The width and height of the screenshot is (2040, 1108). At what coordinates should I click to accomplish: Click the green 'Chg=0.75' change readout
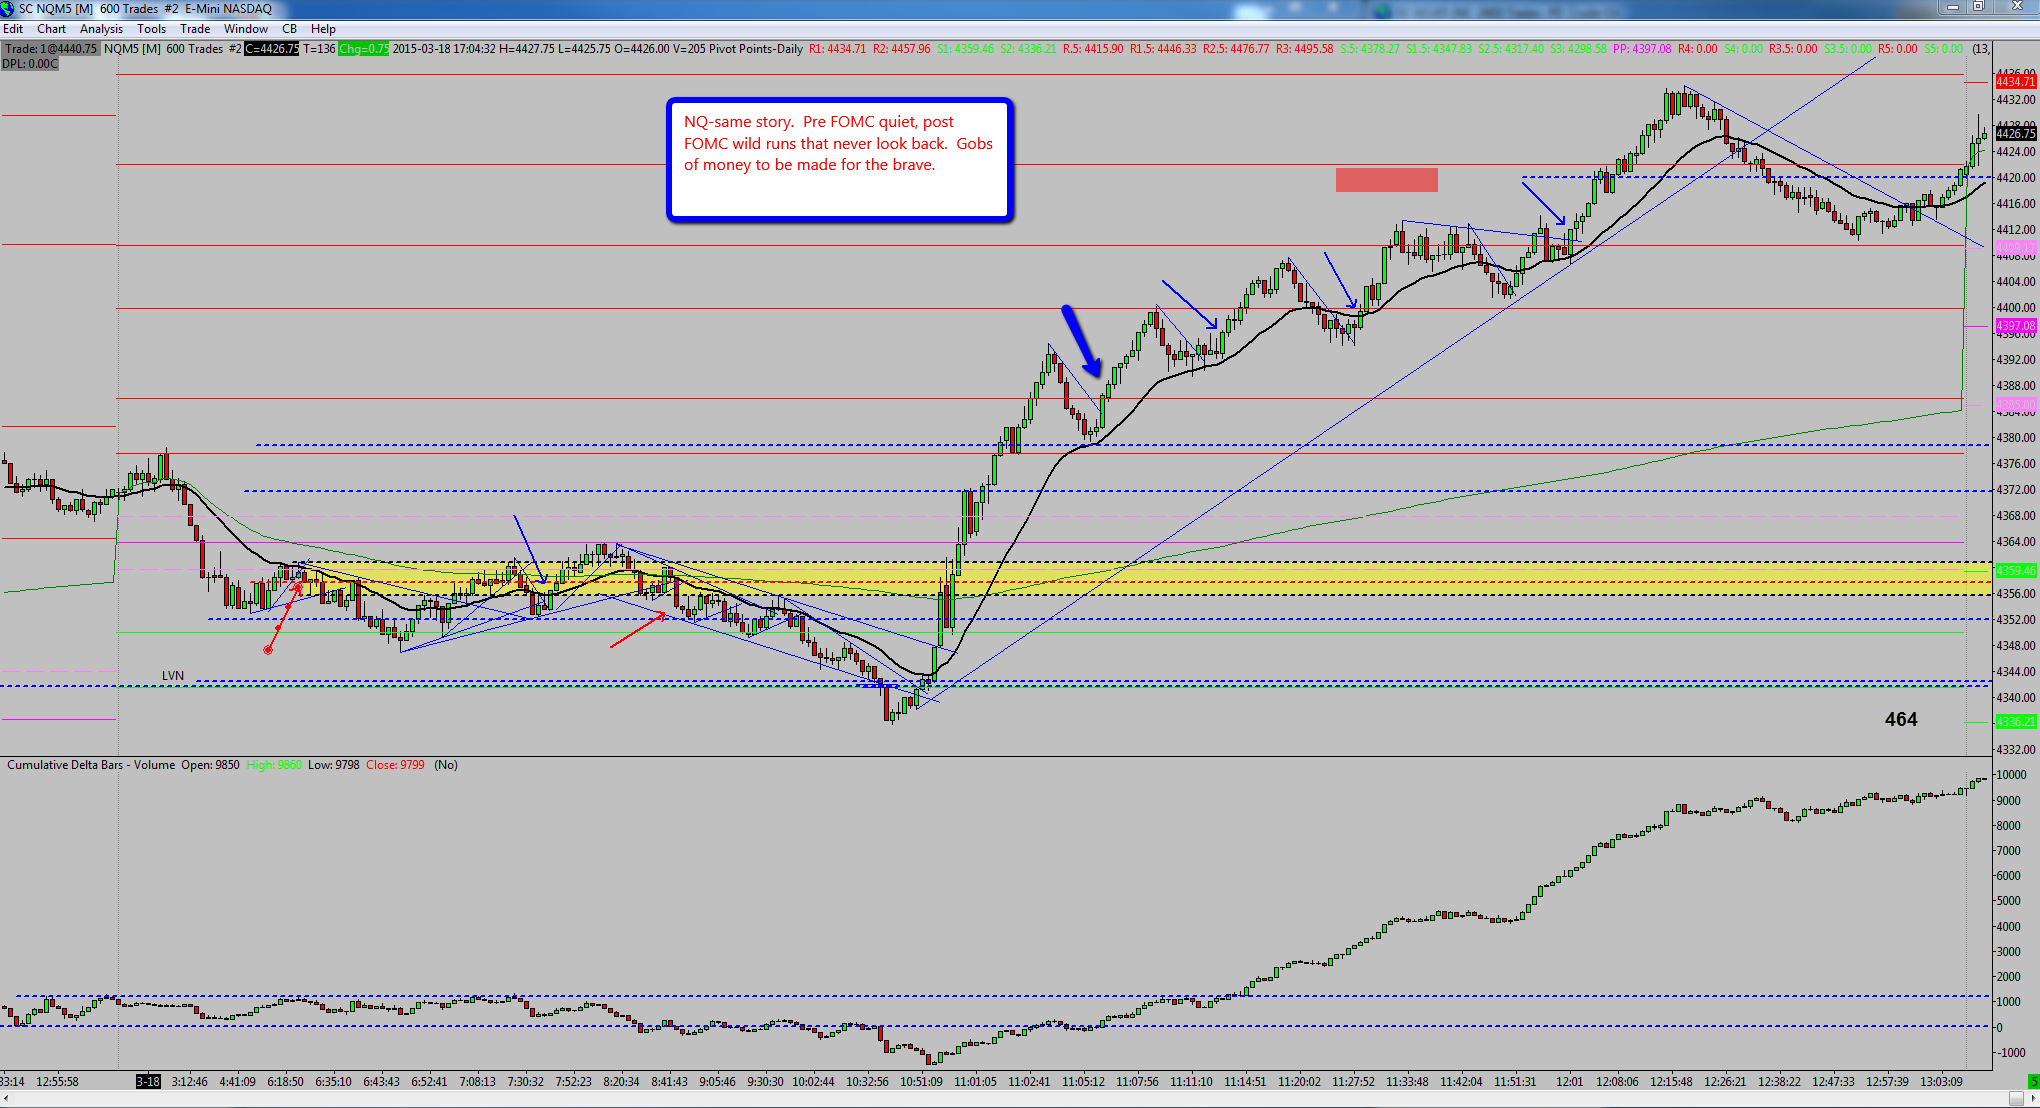[363, 49]
